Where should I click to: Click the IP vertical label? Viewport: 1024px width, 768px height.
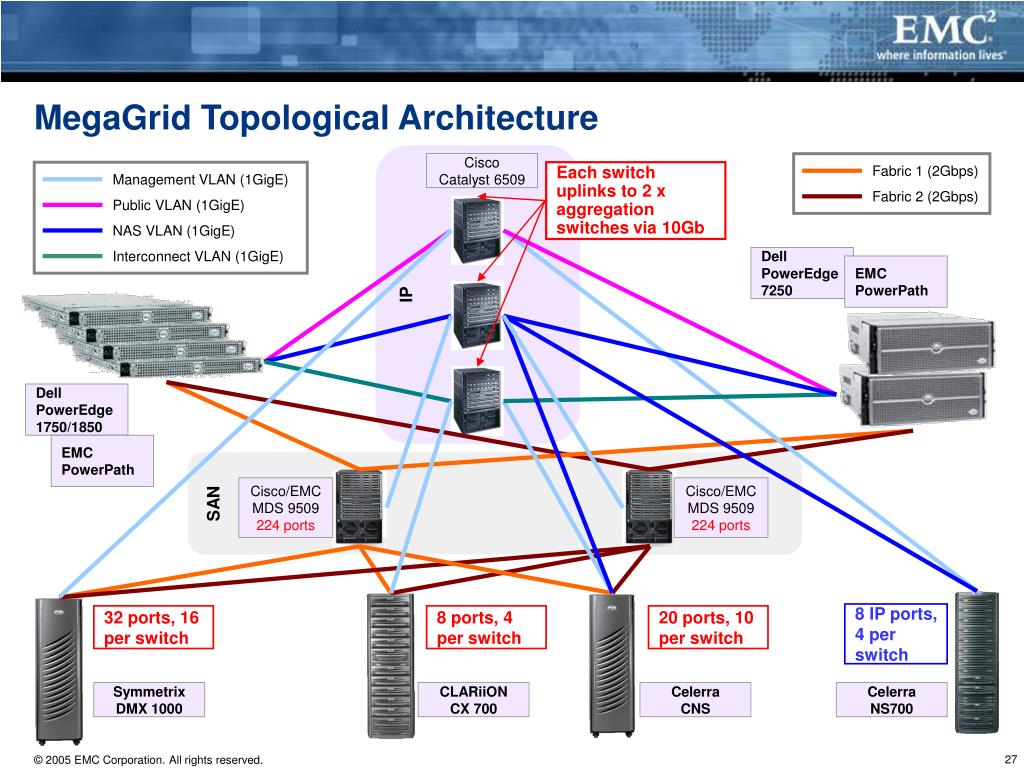point(406,295)
